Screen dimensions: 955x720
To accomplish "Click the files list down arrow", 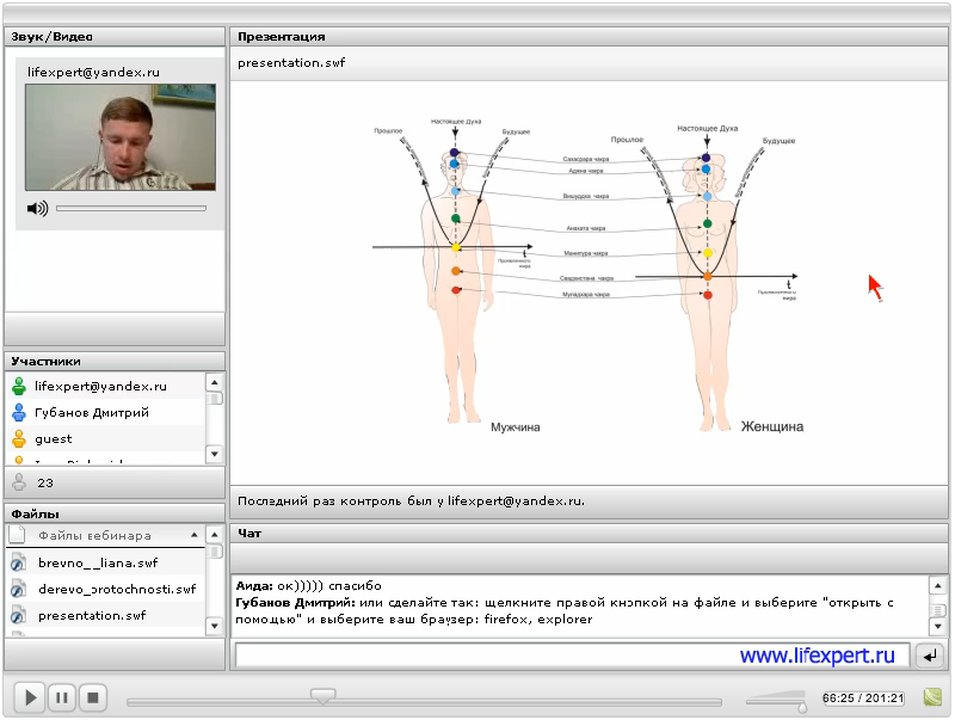I will coord(214,626).
